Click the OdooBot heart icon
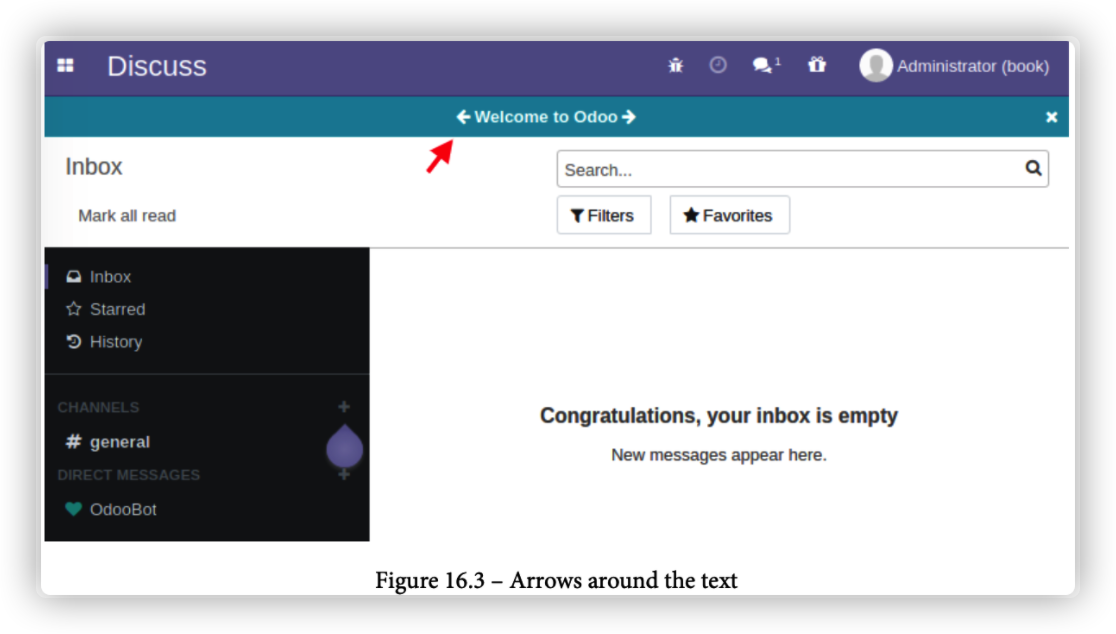Screen dimensions: 1116x634 point(73,509)
